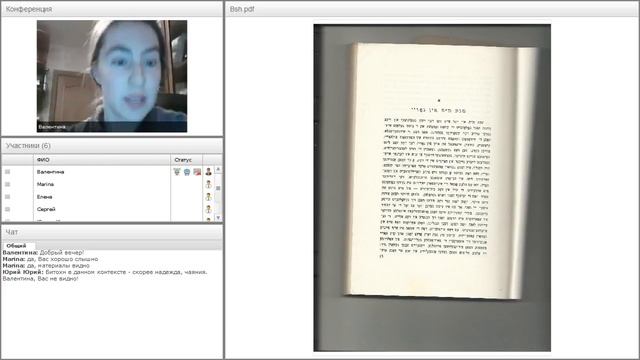Click Валентина's webcam video feed
Image resolution: width=640 pixels, height=360 pixels.
[112, 76]
